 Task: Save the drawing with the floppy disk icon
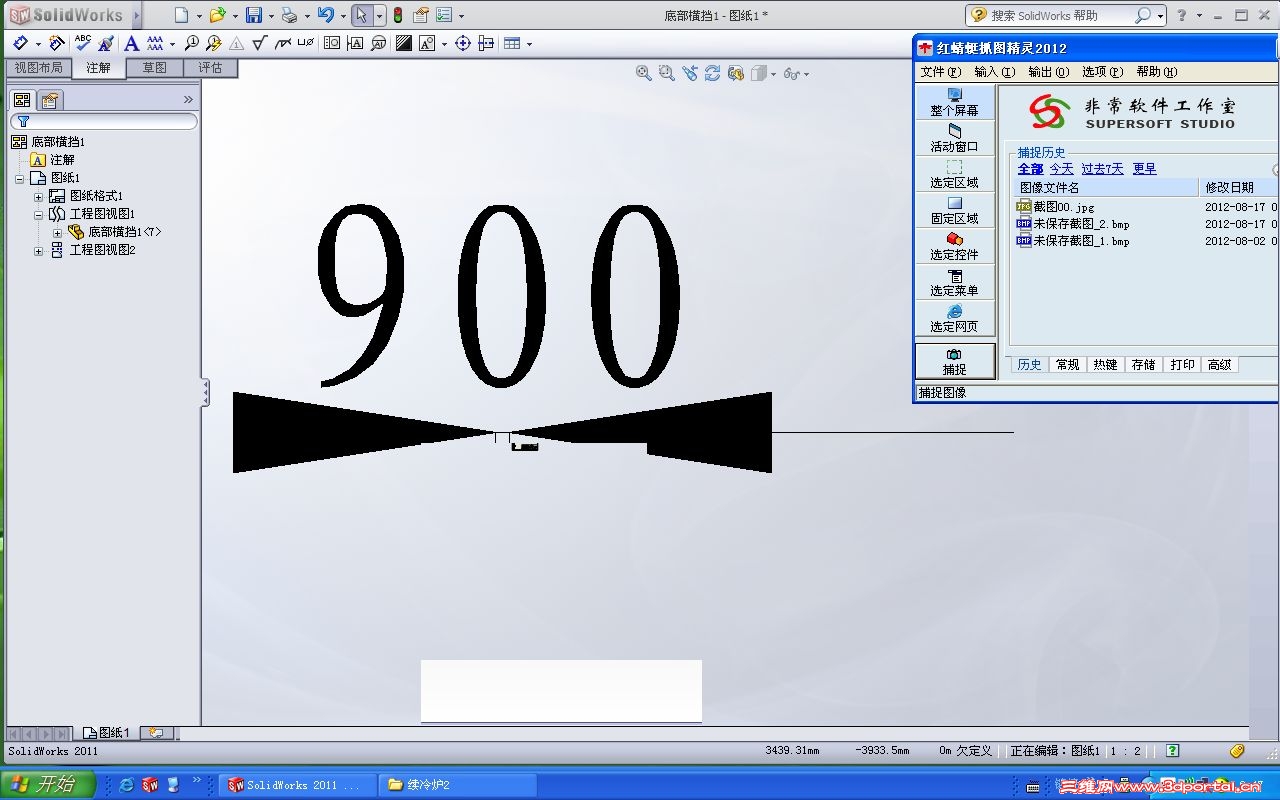click(x=254, y=15)
